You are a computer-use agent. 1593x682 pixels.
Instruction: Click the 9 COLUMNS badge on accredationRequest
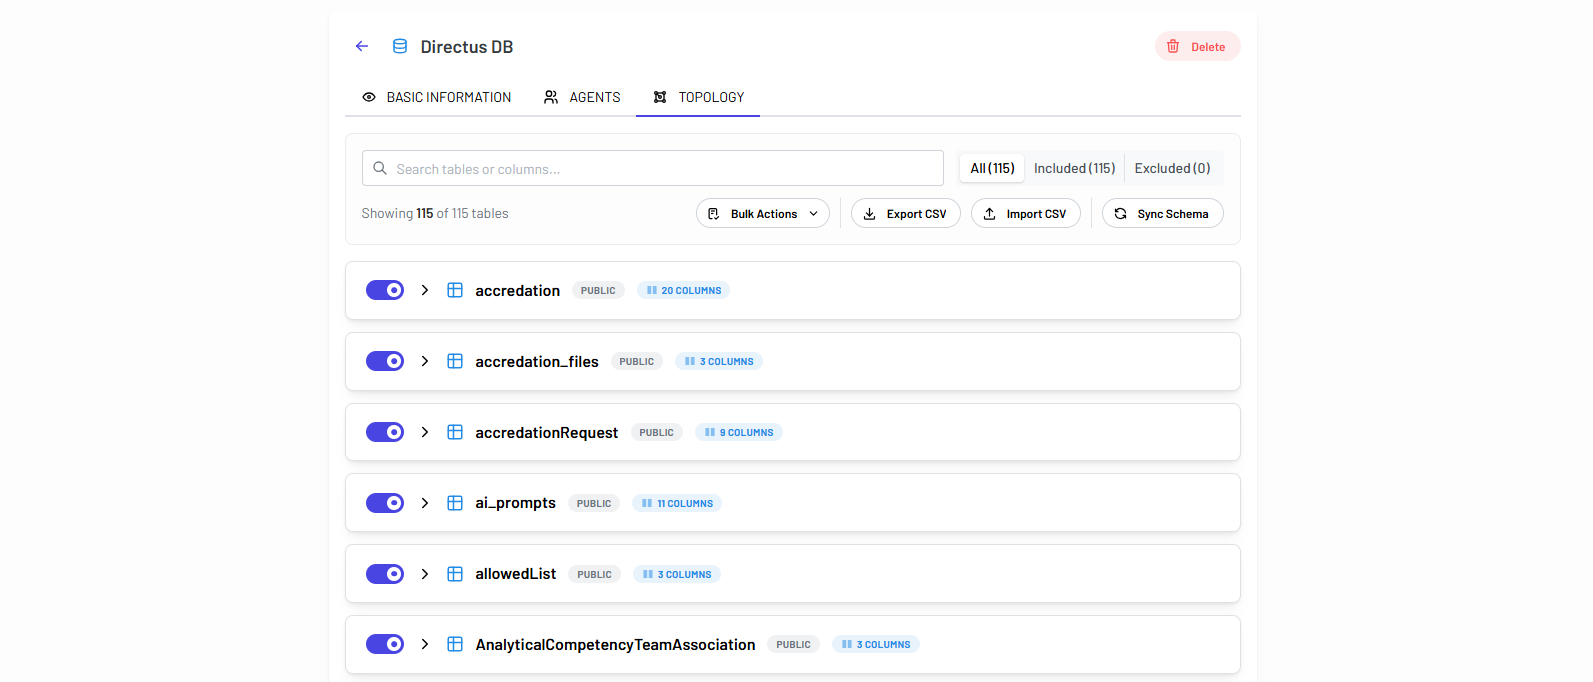pos(739,432)
